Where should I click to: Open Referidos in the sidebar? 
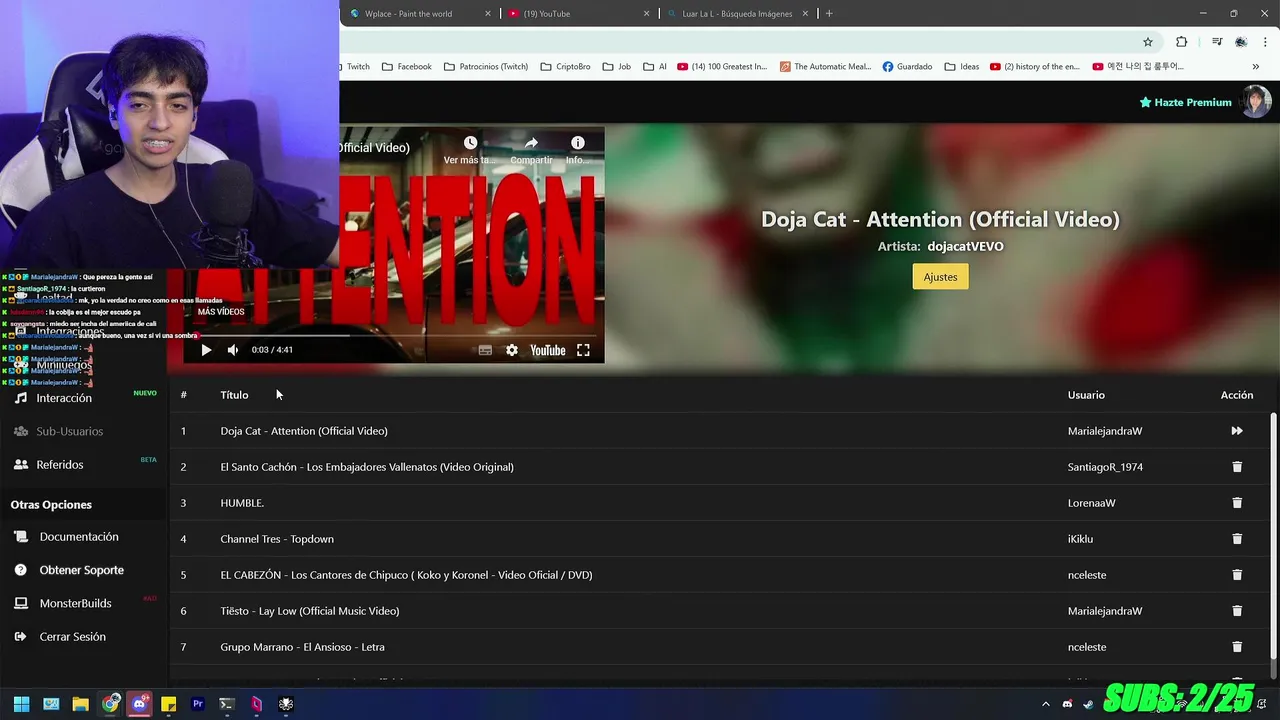[60, 465]
